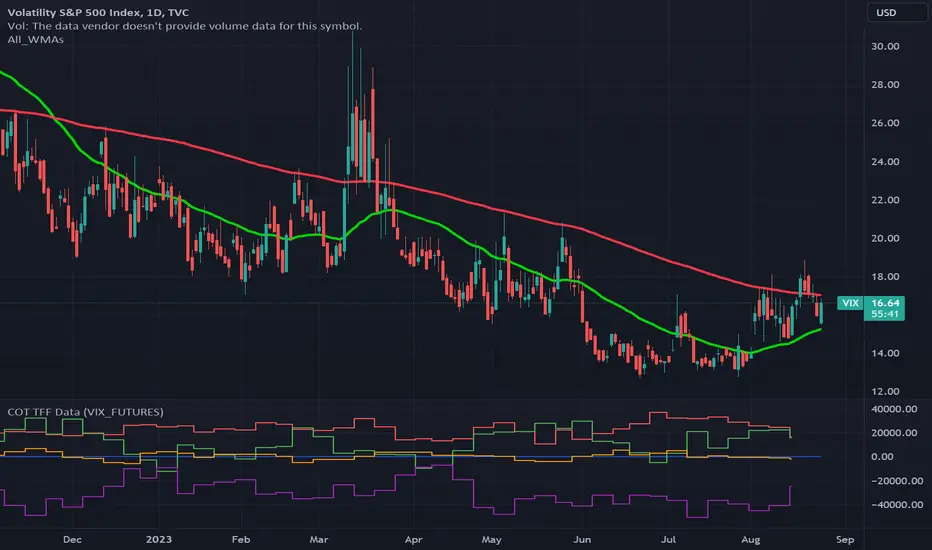Click the 12.00 price axis label

tap(885, 391)
